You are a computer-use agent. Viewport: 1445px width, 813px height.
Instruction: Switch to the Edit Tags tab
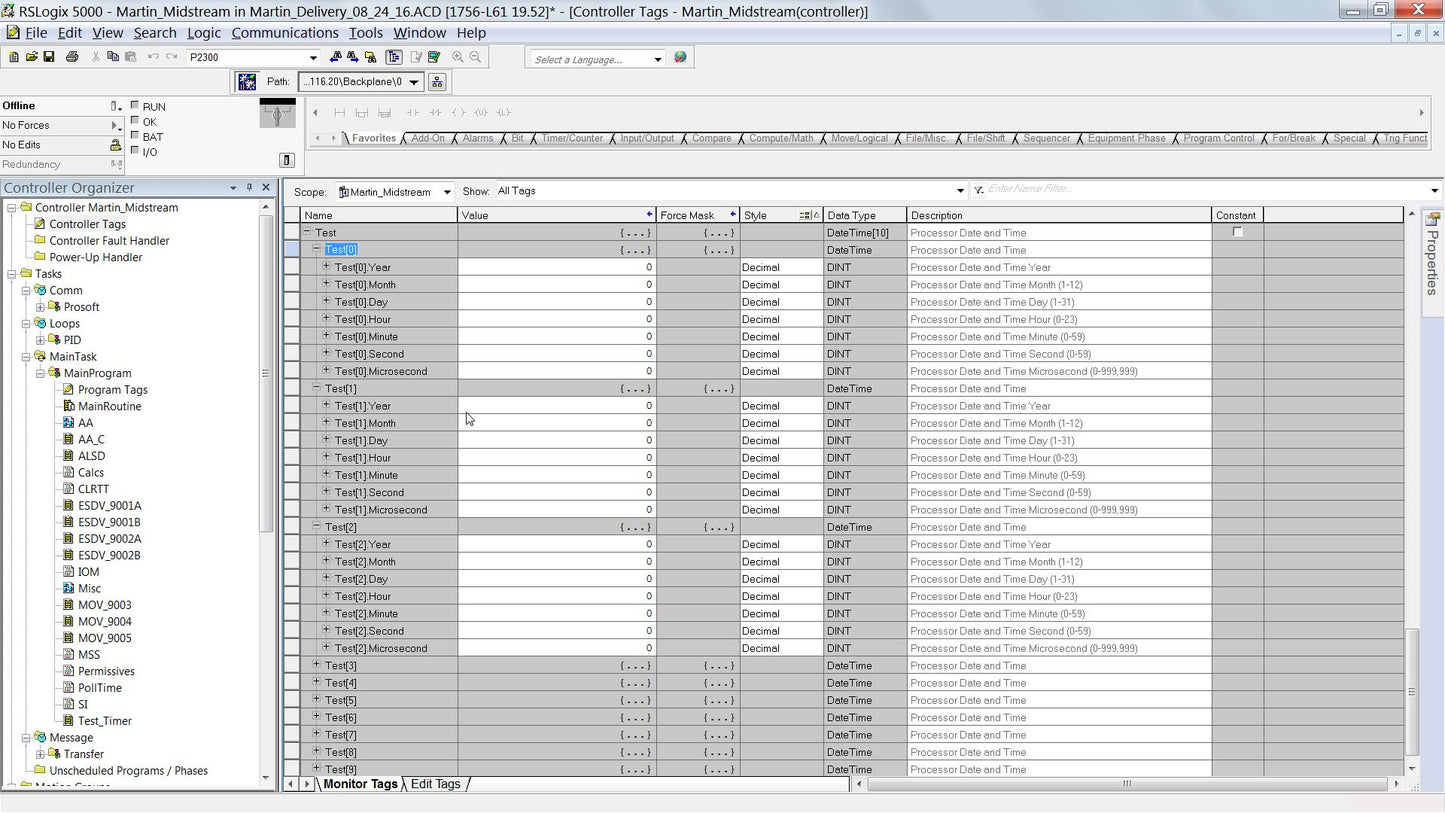(x=435, y=784)
